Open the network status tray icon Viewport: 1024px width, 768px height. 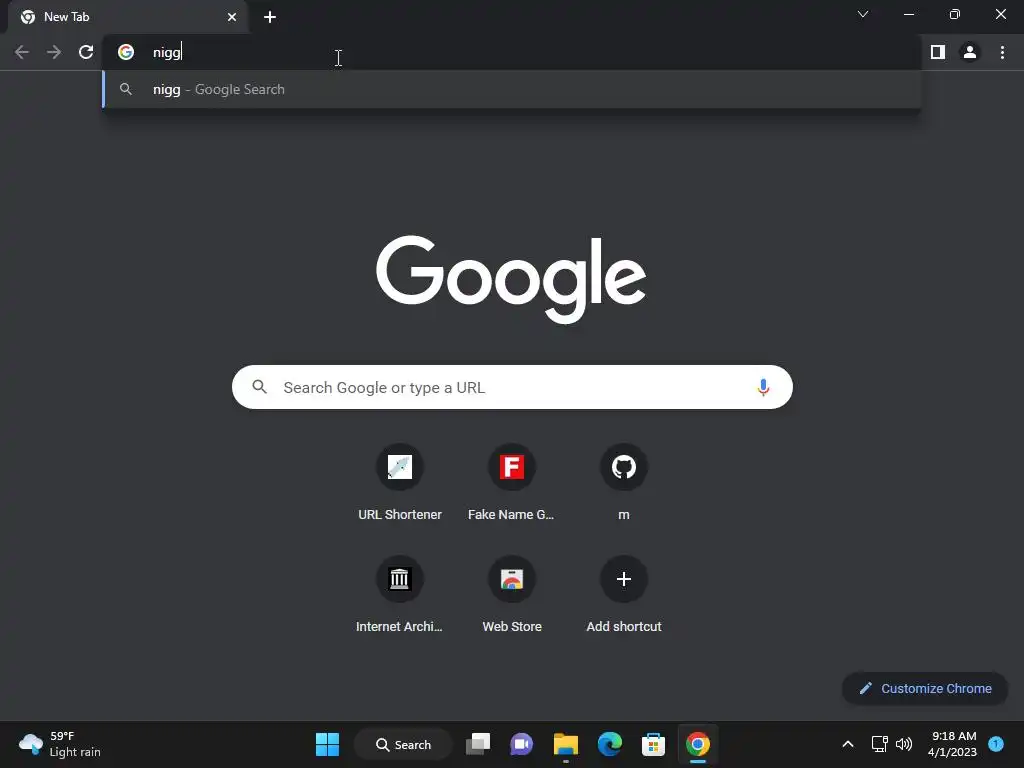[879, 744]
